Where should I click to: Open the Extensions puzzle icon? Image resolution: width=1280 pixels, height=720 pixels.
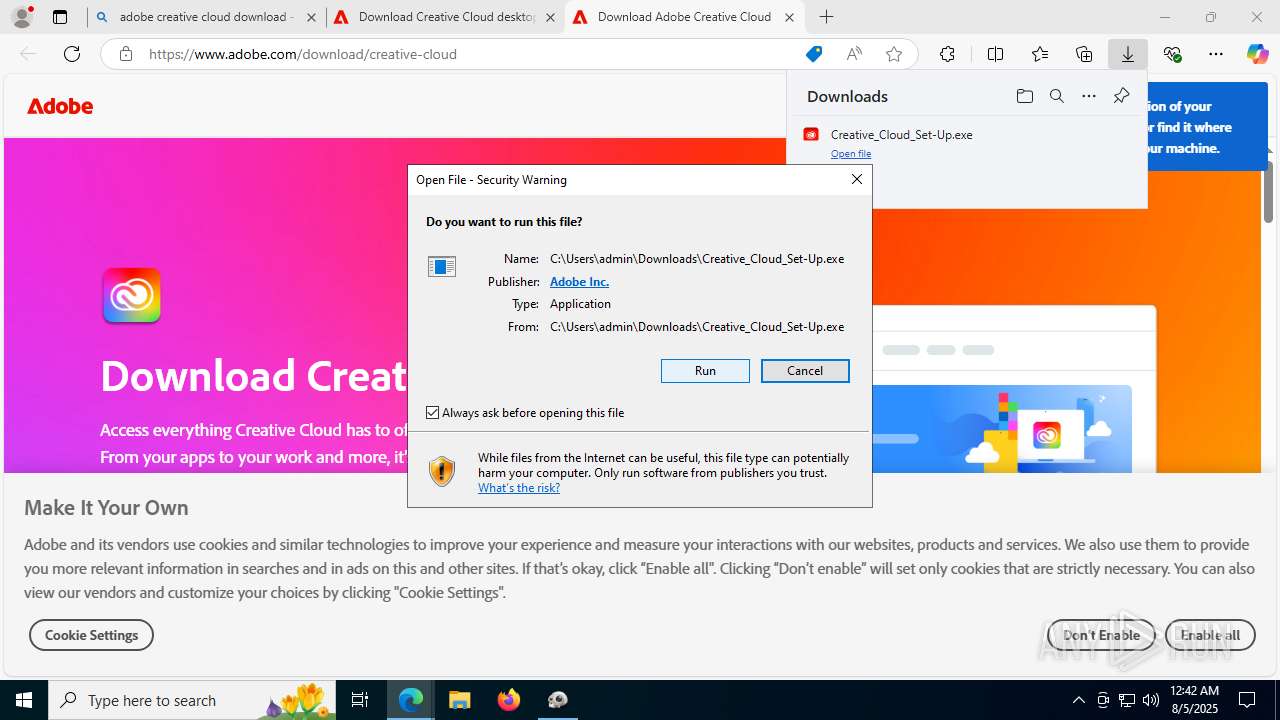tap(947, 54)
